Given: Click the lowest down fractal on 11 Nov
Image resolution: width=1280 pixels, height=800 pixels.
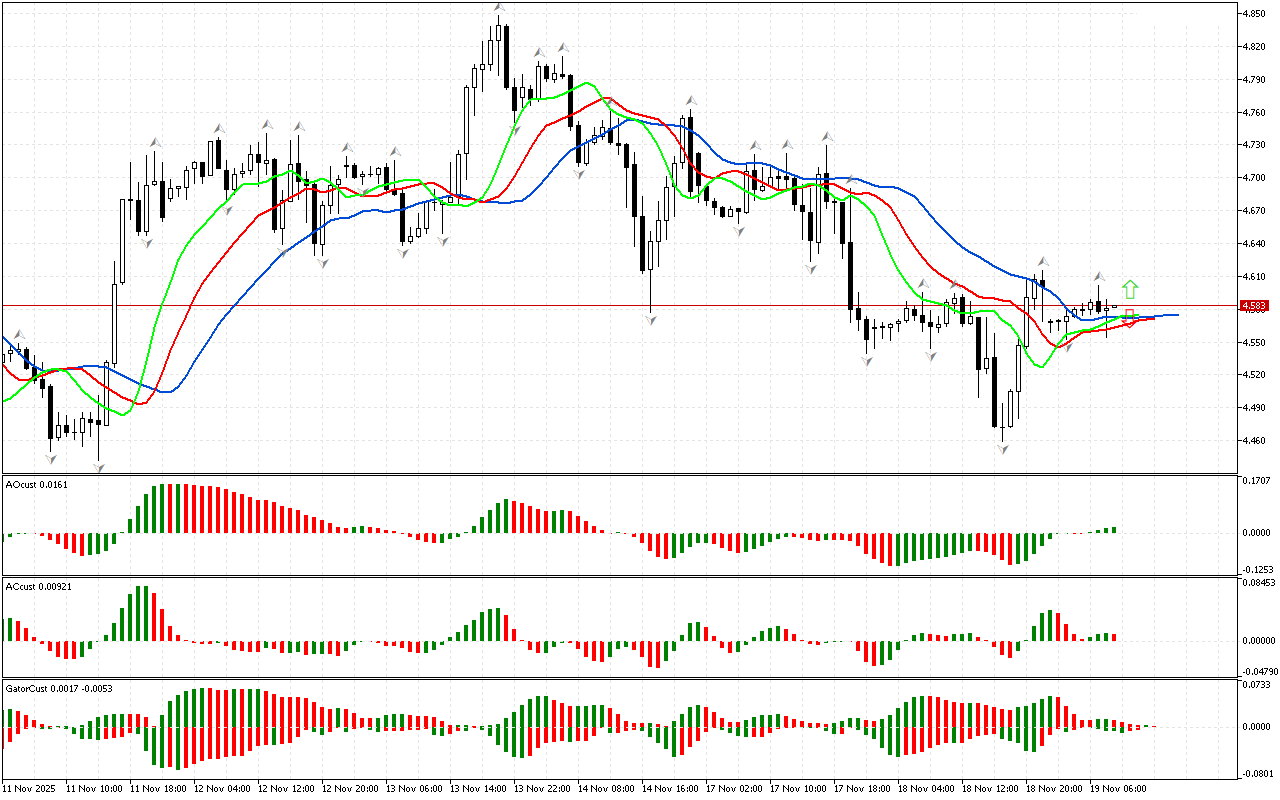Looking at the screenshot, I should [99, 467].
